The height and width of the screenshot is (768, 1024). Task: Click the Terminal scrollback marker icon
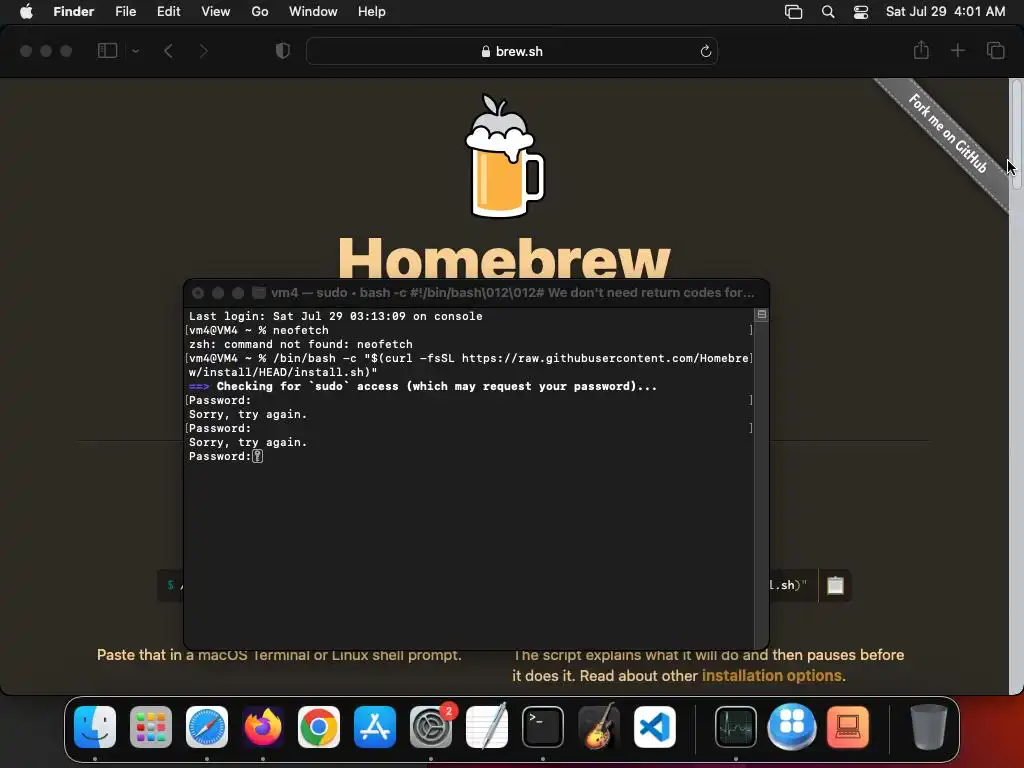tap(761, 315)
